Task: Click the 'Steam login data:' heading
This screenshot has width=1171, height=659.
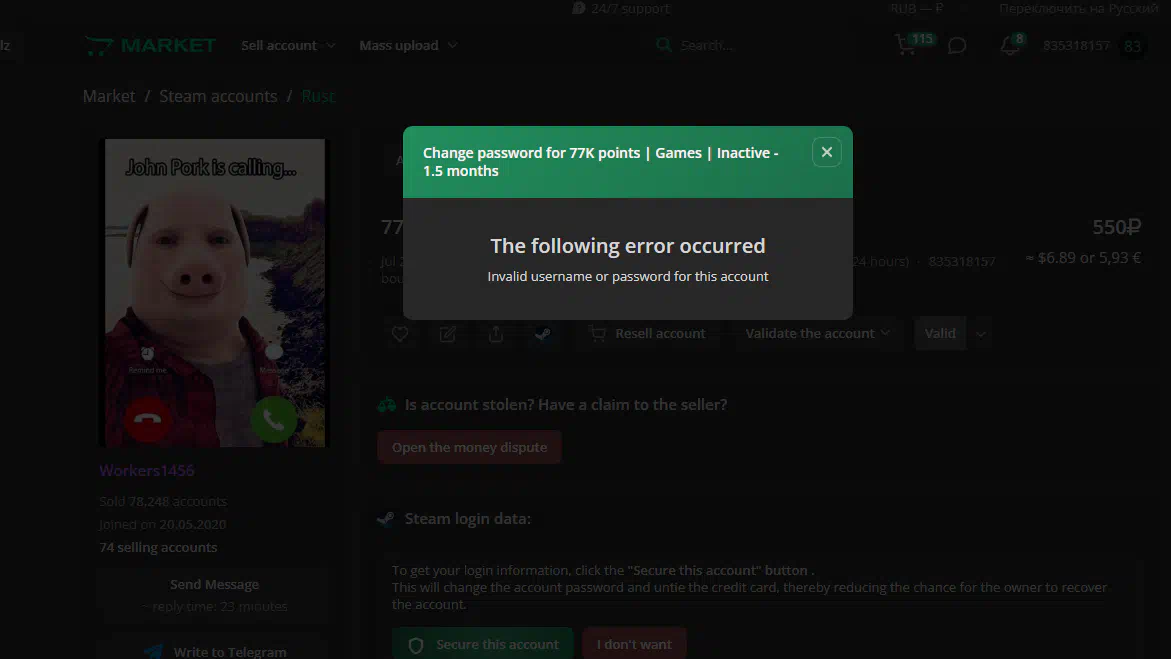Action: tap(468, 519)
